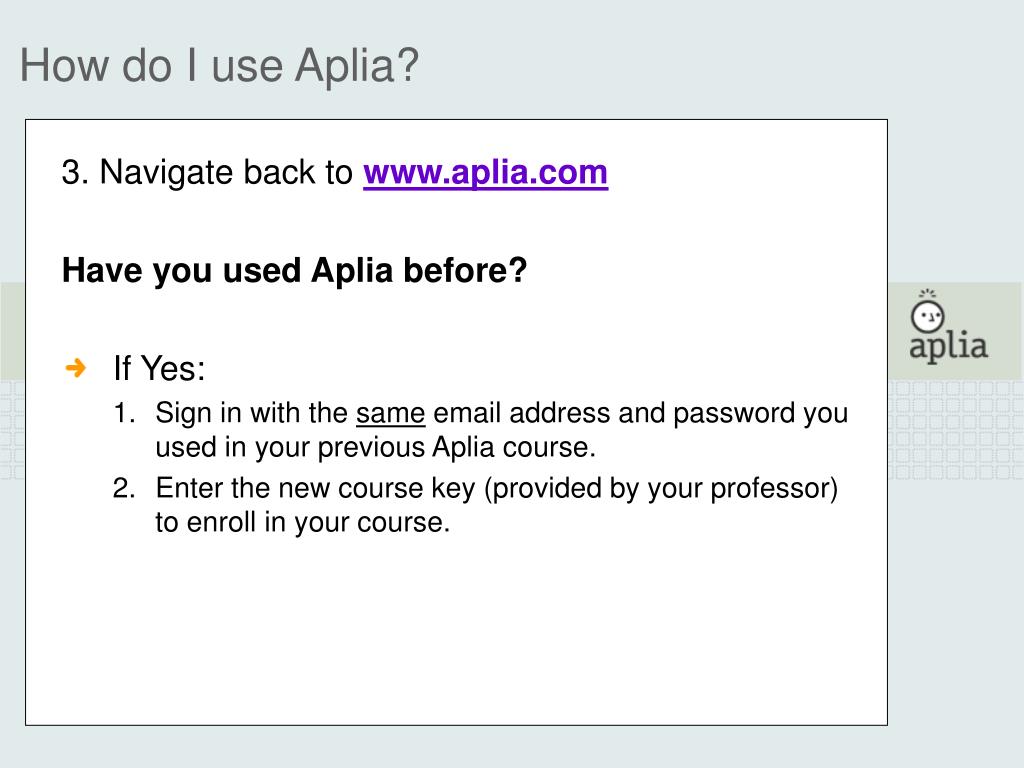This screenshot has height=768, width=1024.
Task: Click the orange arrow bullet icon
Action: pyautogui.click(x=76, y=368)
